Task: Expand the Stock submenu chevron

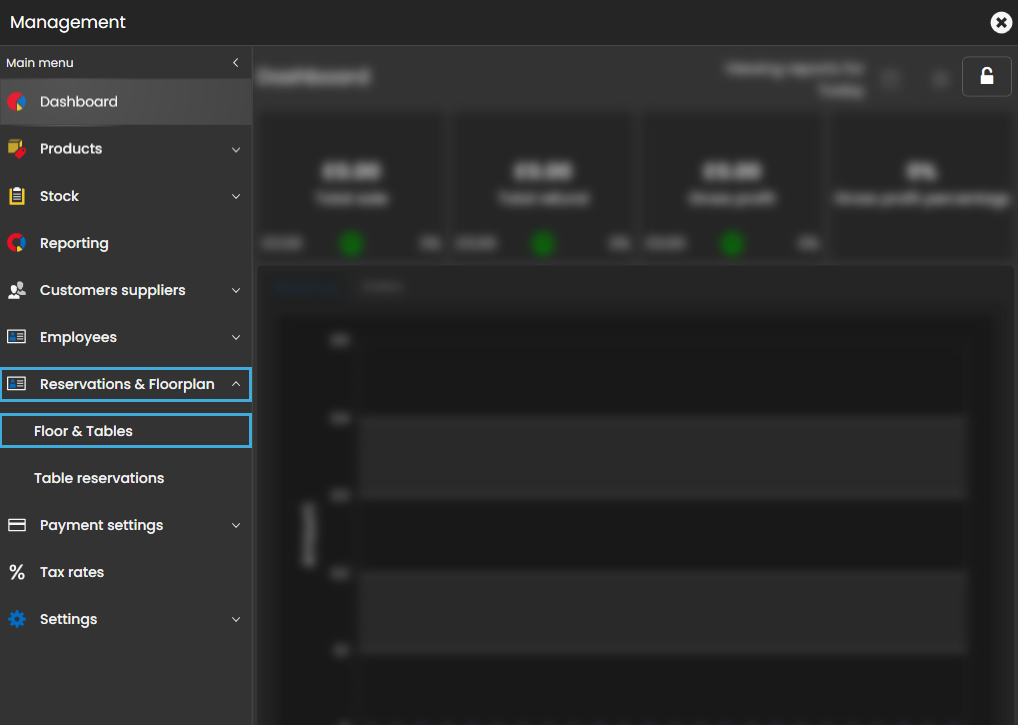Action: coord(236,197)
